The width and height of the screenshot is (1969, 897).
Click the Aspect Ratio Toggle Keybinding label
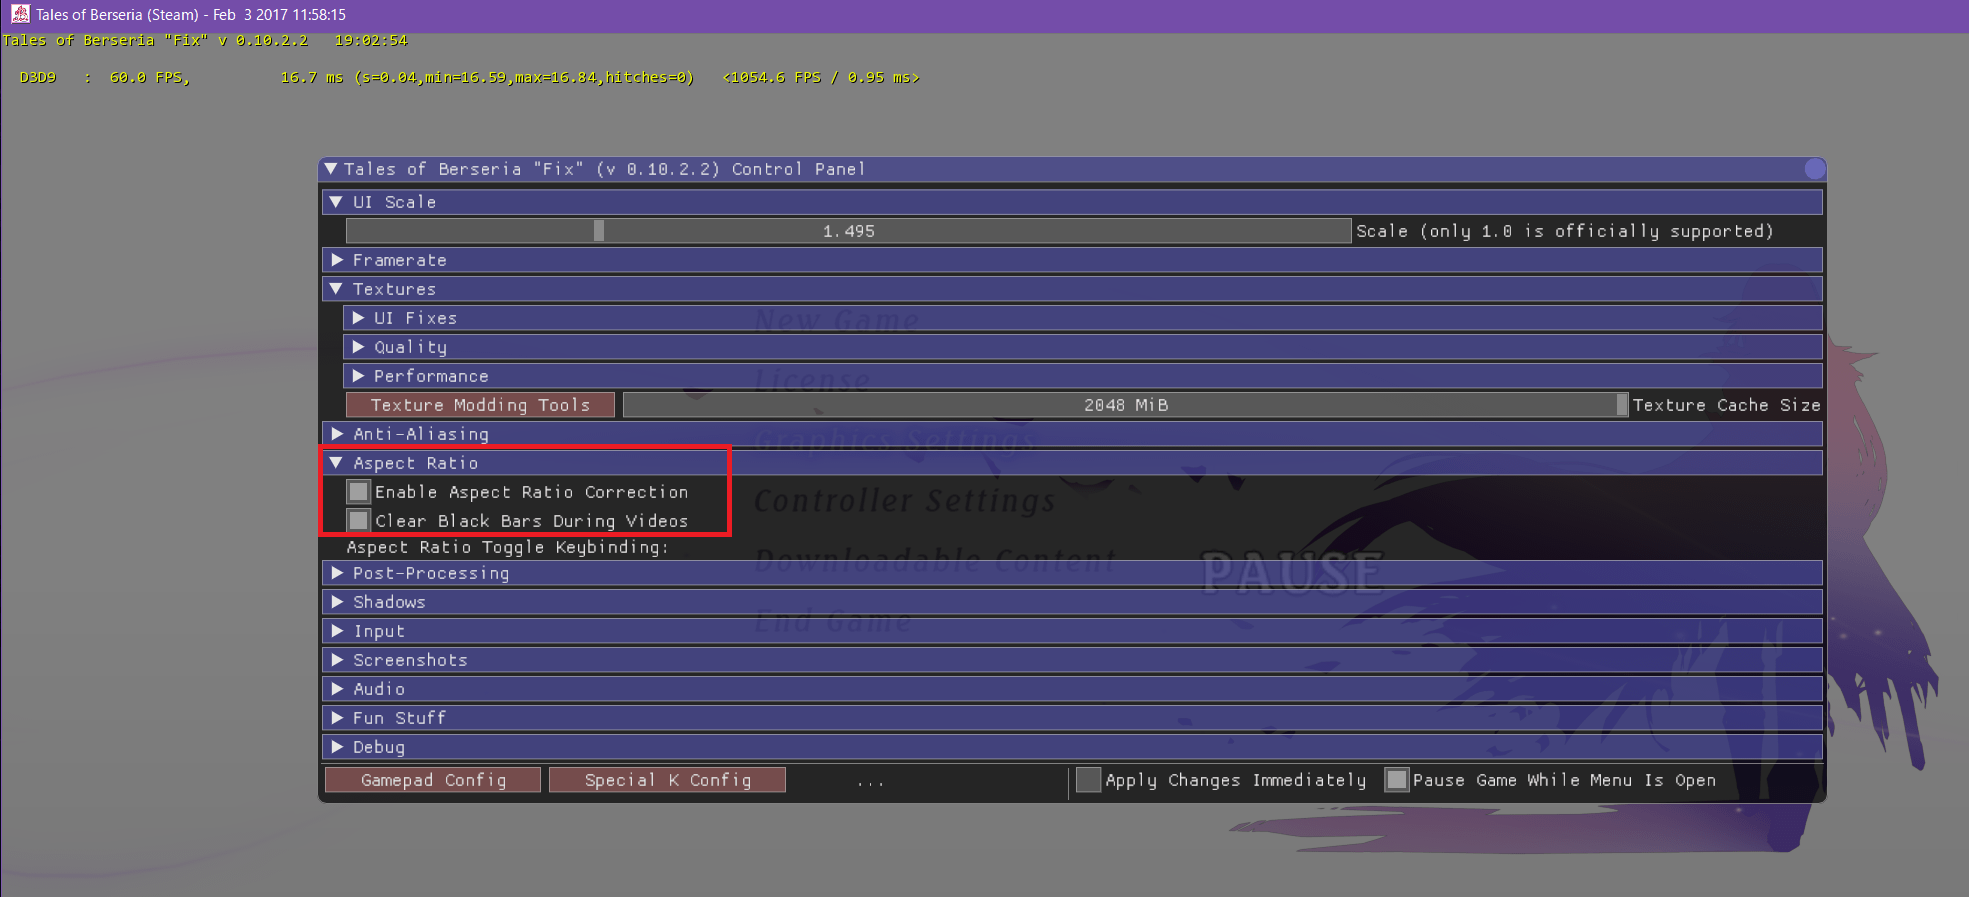pyautogui.click(x=507, y=547)
